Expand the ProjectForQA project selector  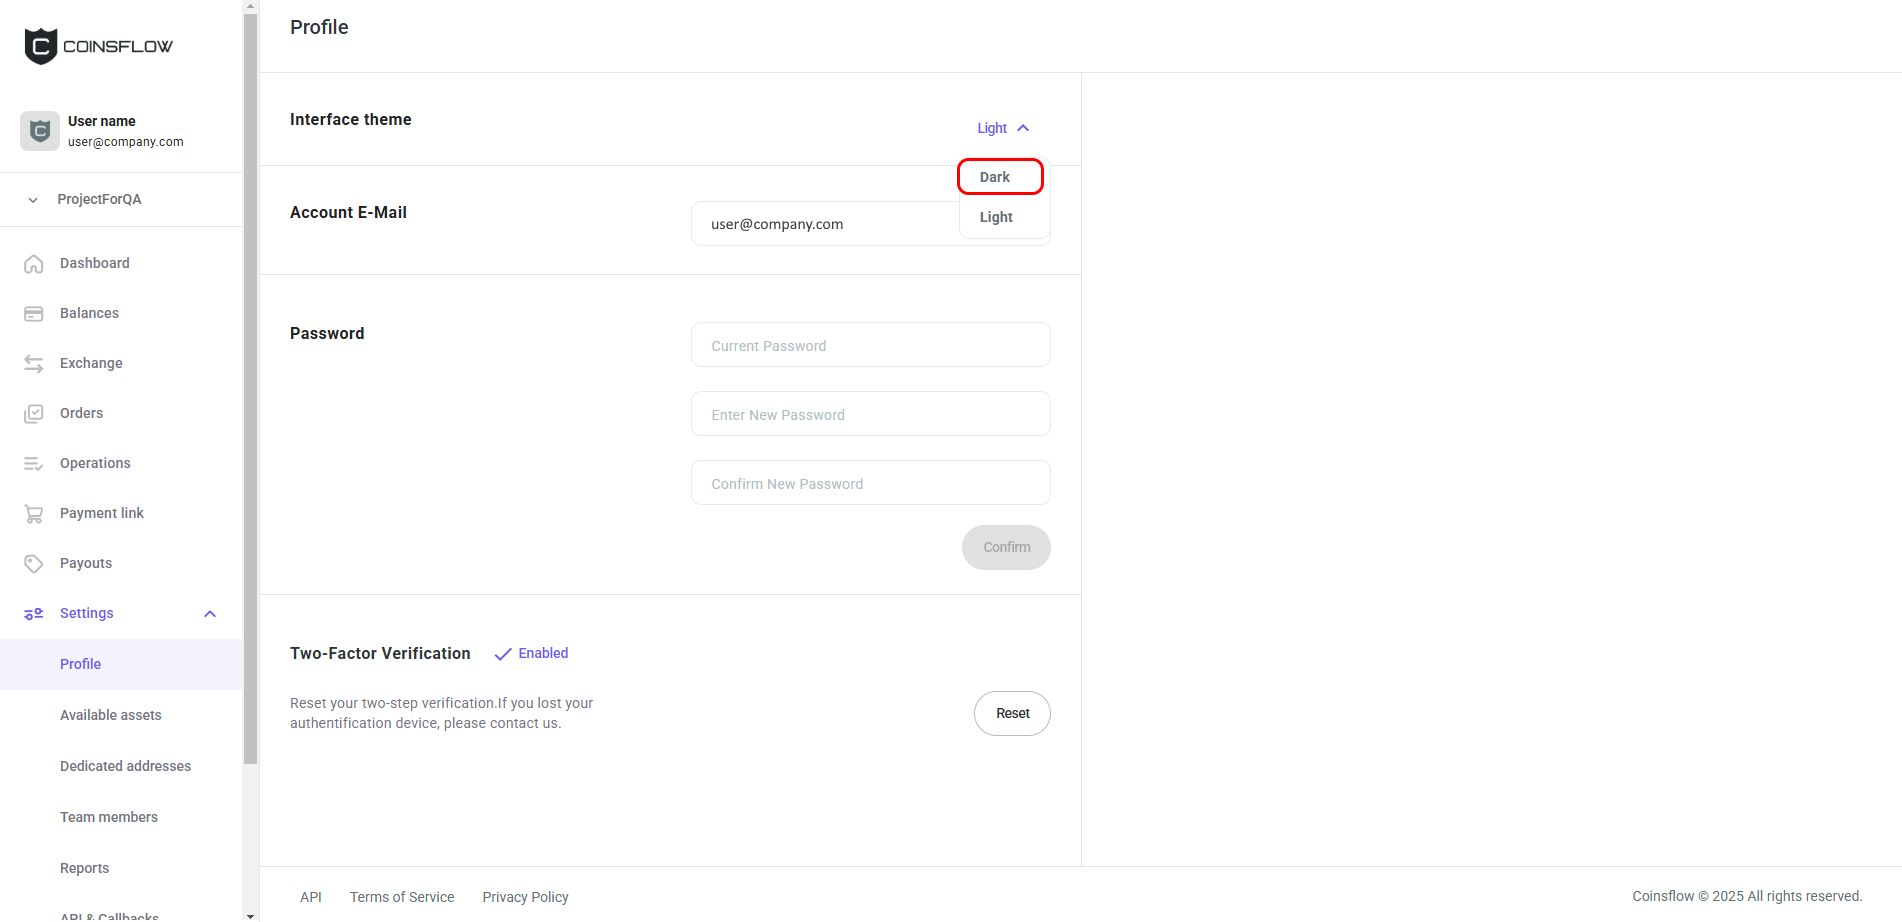click(33, 200)
